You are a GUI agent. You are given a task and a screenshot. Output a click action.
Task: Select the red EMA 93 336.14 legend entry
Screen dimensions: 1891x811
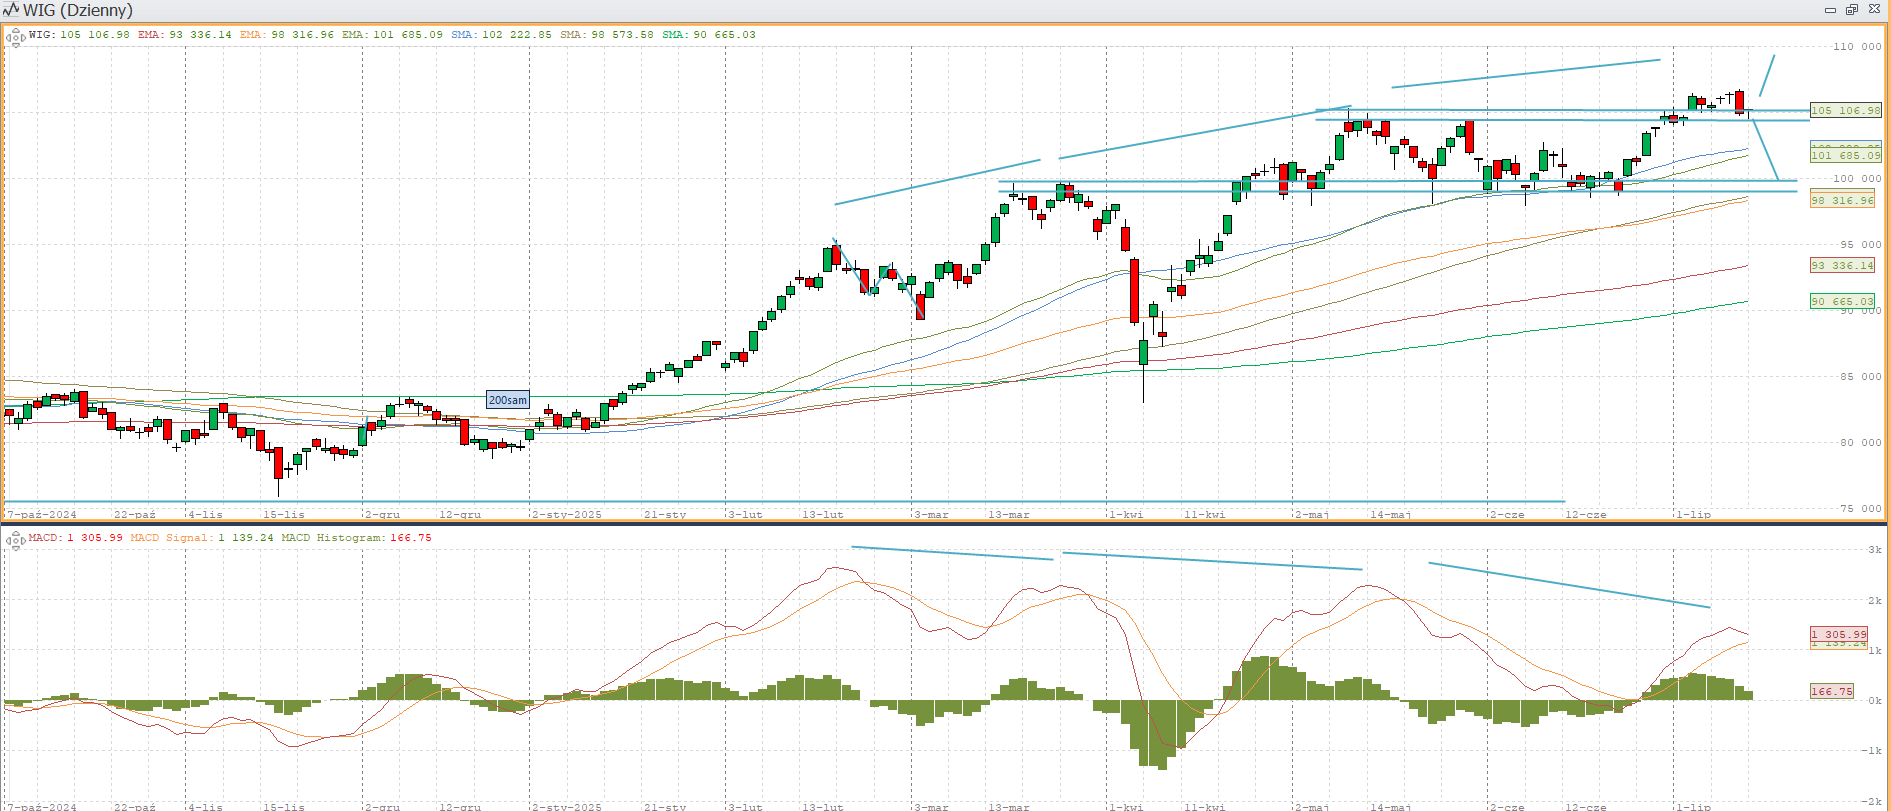[185, 35]
